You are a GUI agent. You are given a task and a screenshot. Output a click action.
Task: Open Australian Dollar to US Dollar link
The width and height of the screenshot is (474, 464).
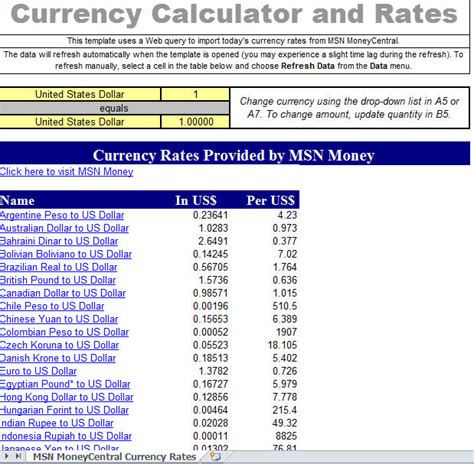[x=64, y=228]
